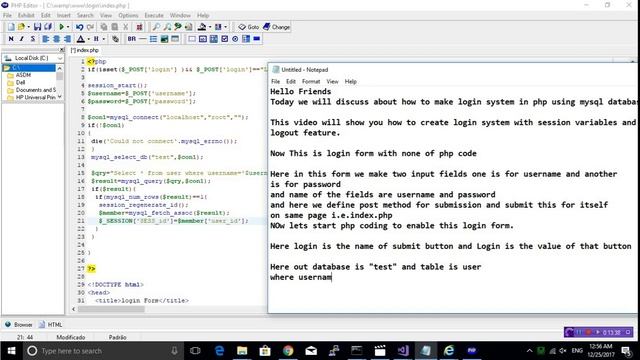Click the insert image icon
This screenshot has width=640, height=360.
tap(164, 39)
